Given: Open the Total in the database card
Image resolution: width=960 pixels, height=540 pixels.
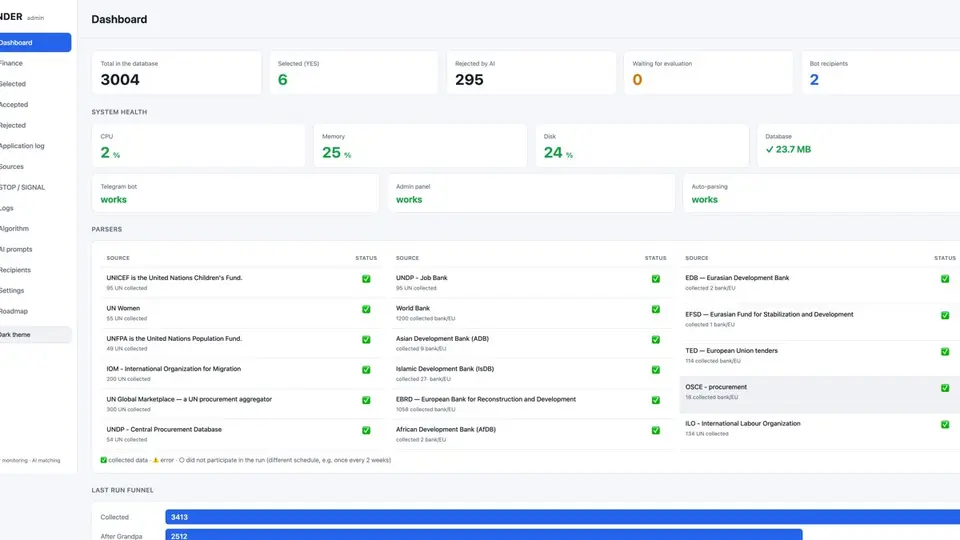Looking at the screenshot, I should tap(176, 73).
